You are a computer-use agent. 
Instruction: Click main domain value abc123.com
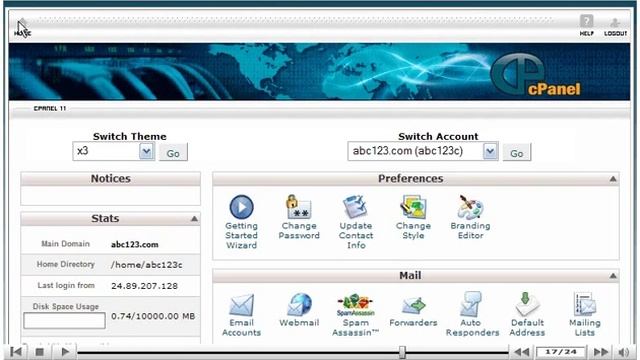pos(135,244)
